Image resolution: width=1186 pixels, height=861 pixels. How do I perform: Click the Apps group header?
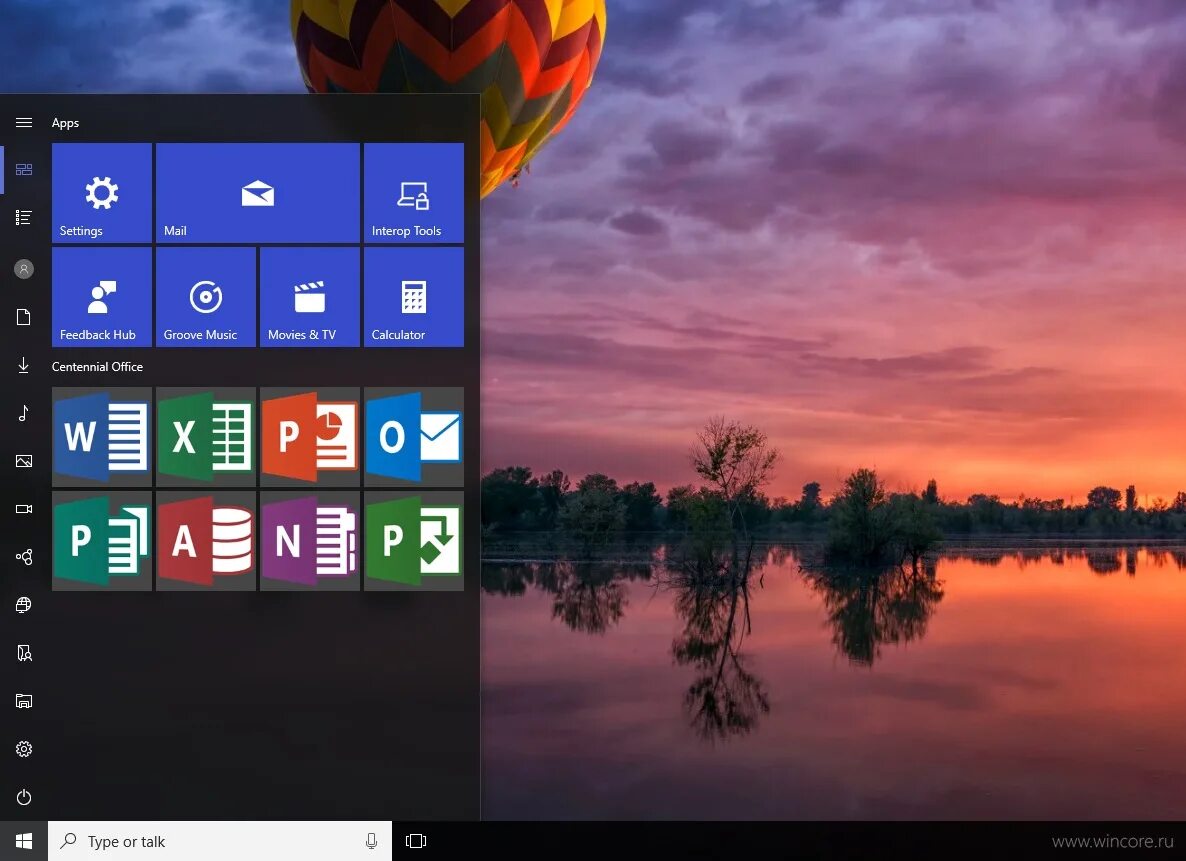[x=65, y=123]
